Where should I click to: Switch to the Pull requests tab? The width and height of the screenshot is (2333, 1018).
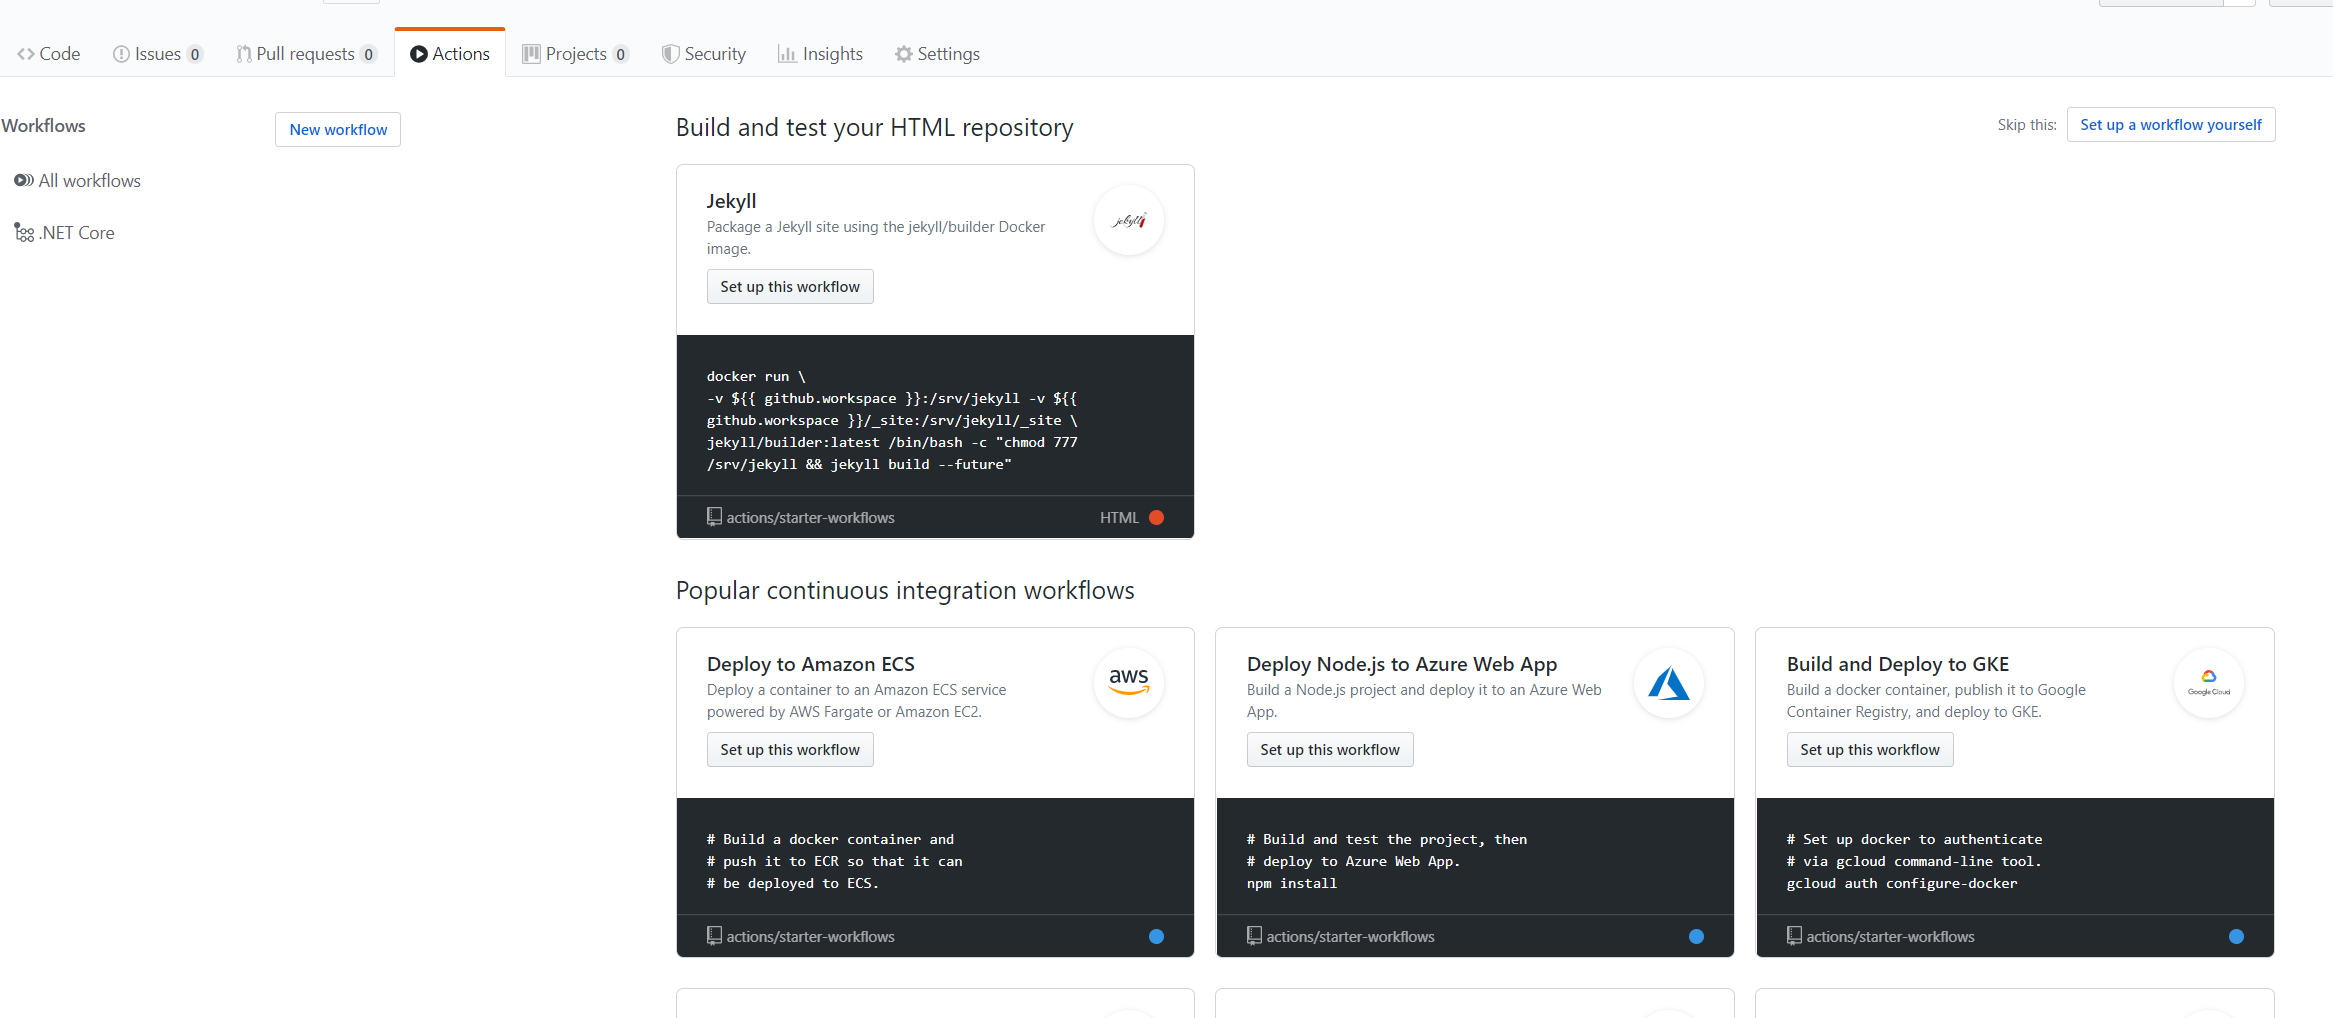305,54
